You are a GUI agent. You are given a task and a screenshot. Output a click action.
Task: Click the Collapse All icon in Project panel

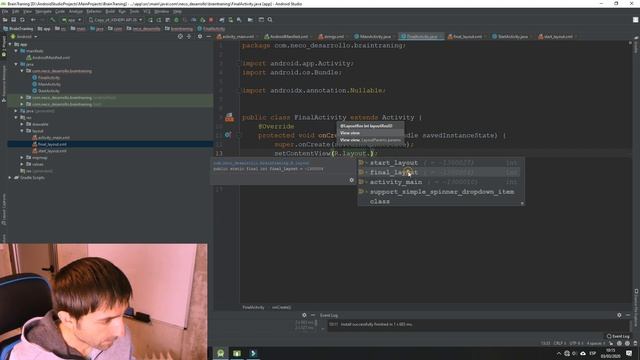click(x=189, y=36)
